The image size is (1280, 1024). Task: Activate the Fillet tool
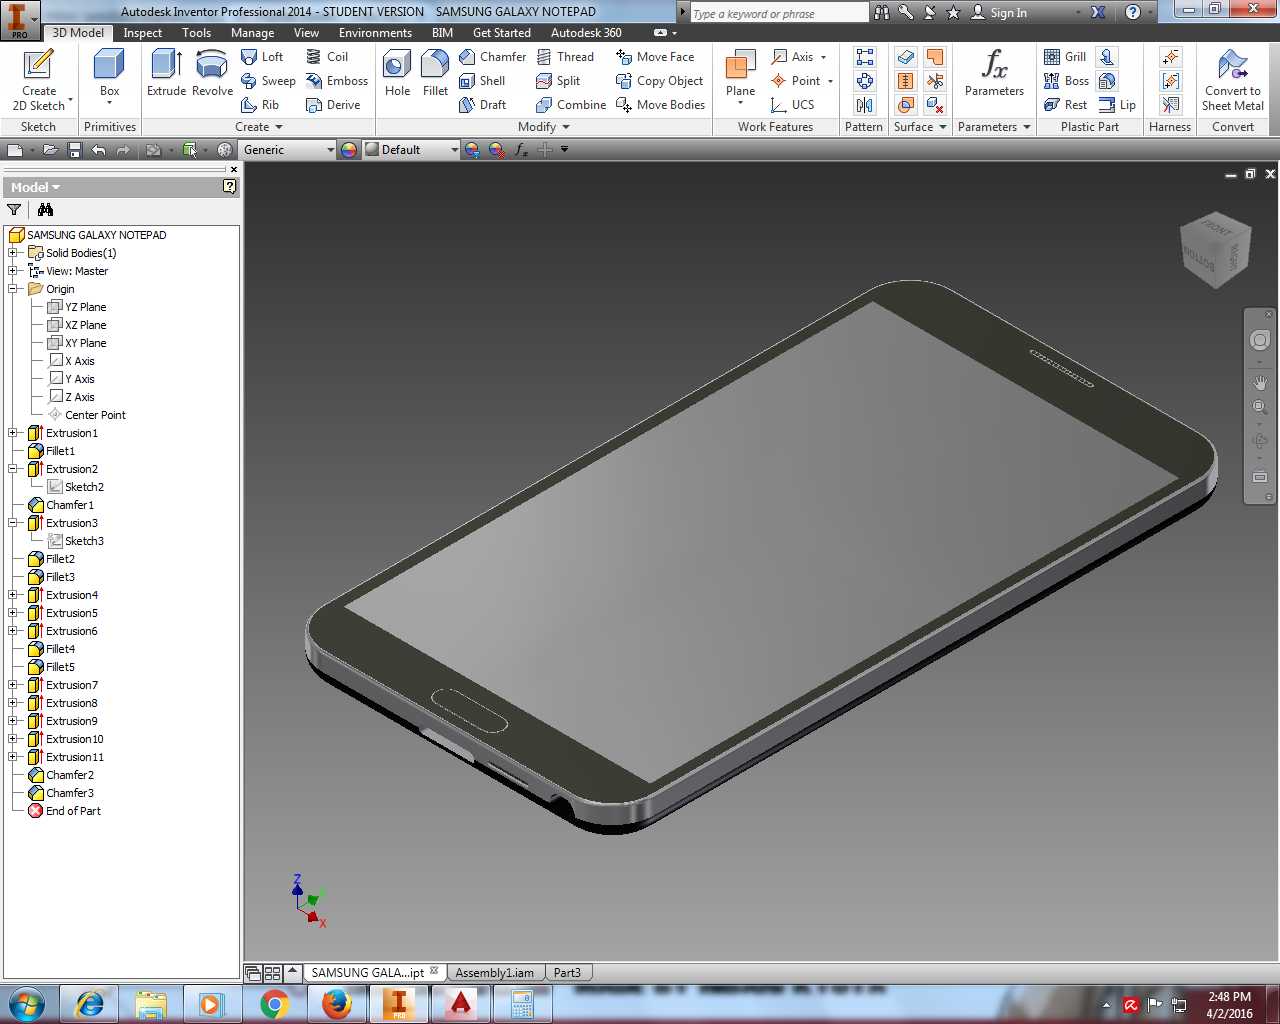(x=435, y=73)
